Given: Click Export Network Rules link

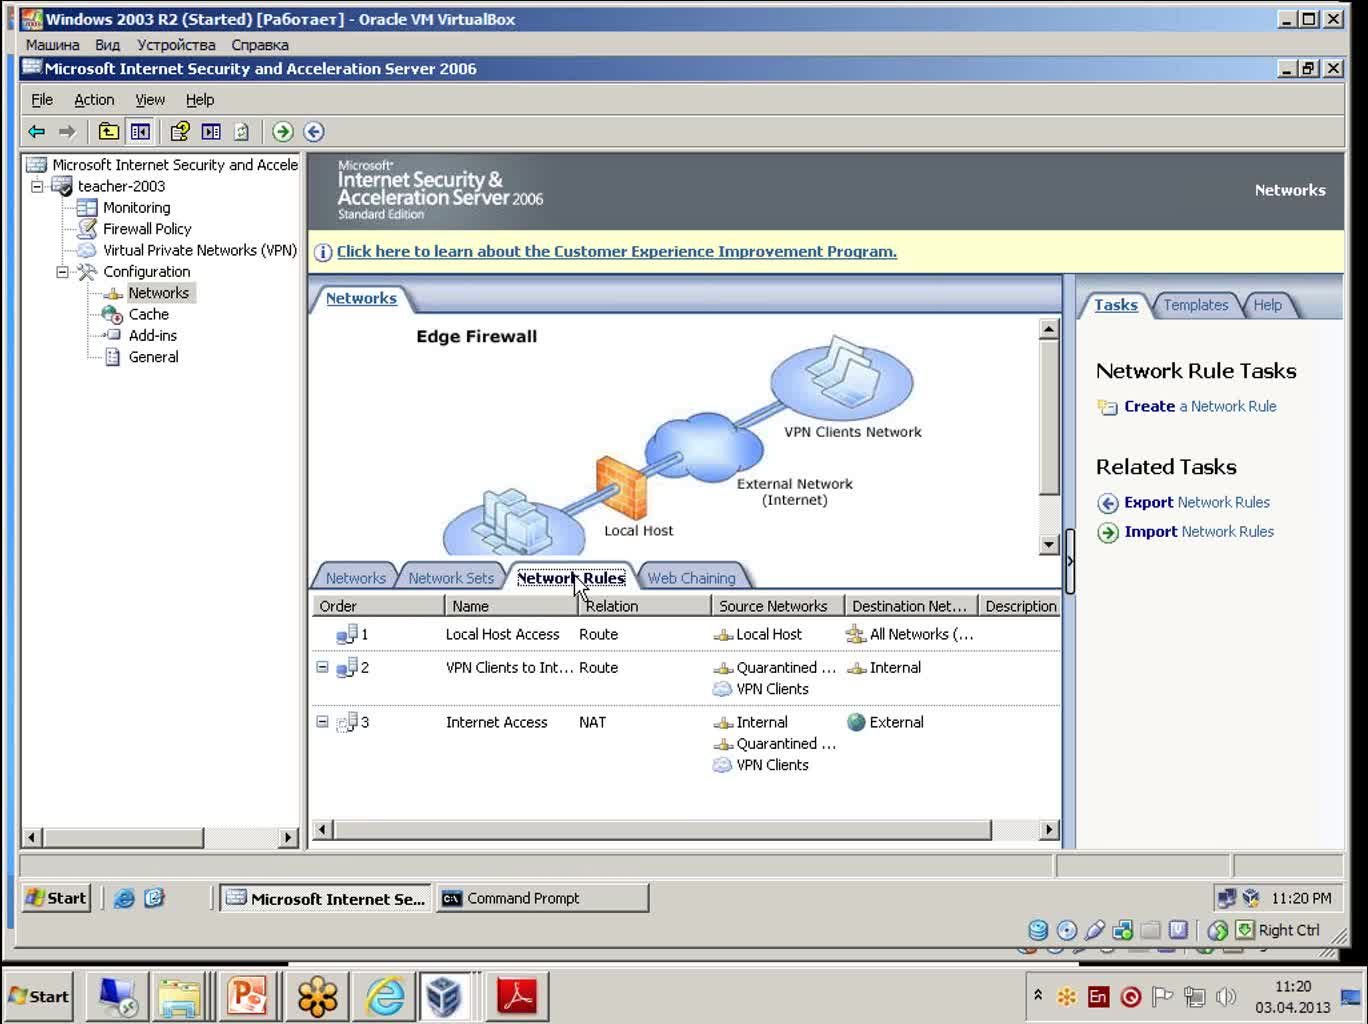Looking at the screenshot, I should [x=1197, y=502].
